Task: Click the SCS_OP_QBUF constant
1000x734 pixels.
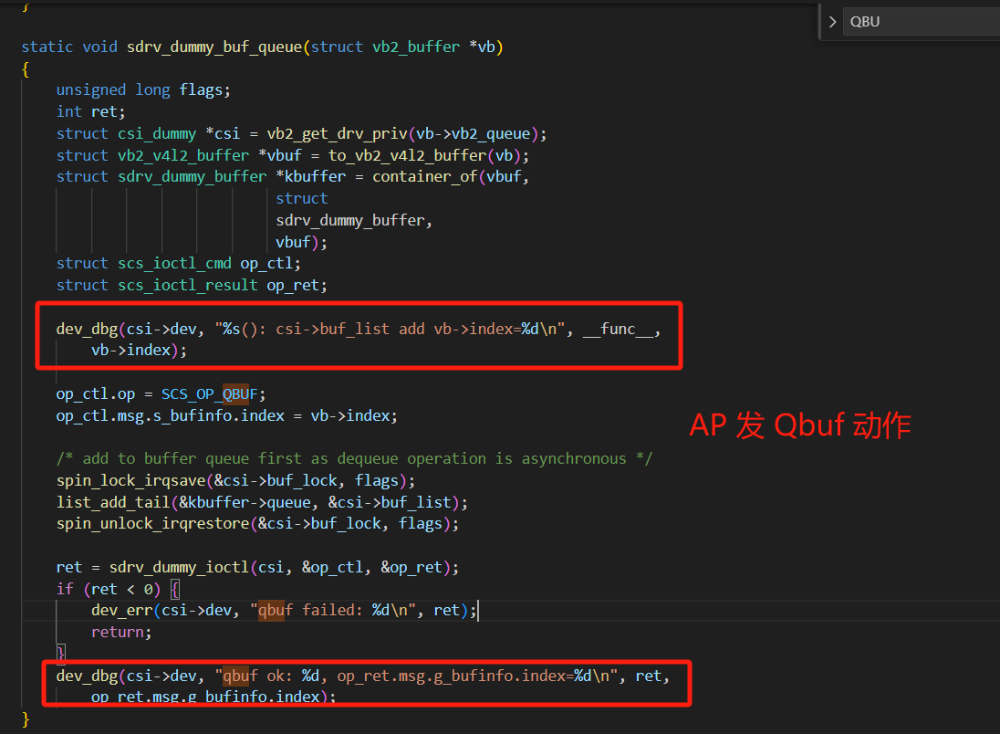Action: [x=214, y=394]
